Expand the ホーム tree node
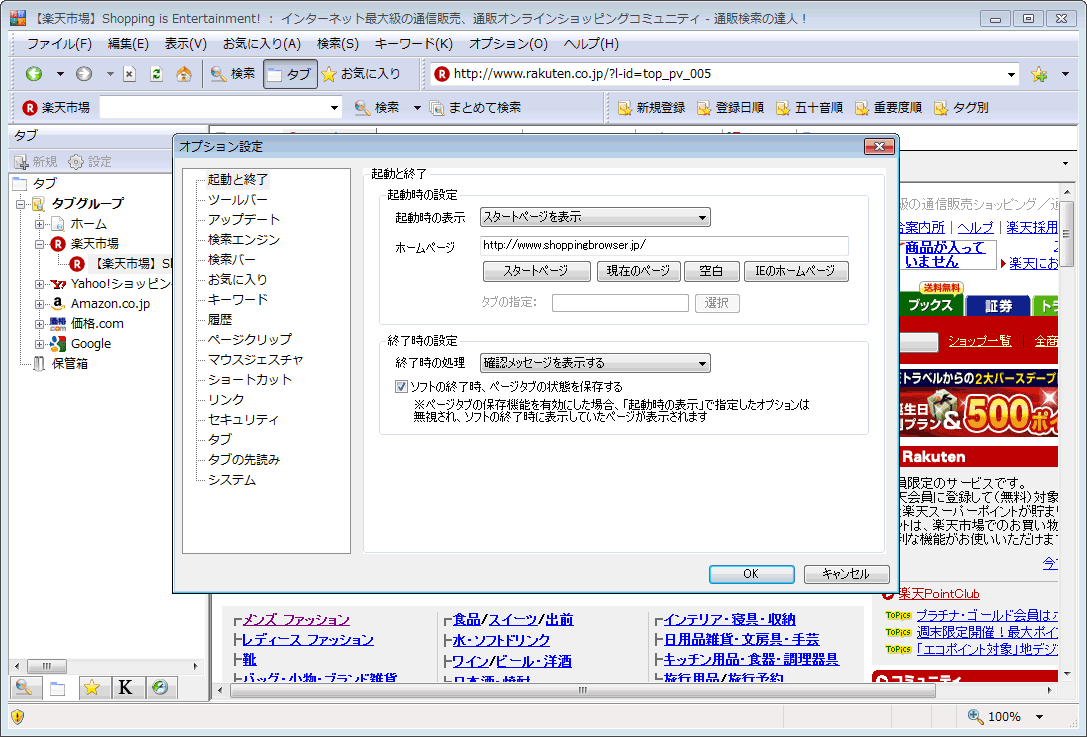 40,224
